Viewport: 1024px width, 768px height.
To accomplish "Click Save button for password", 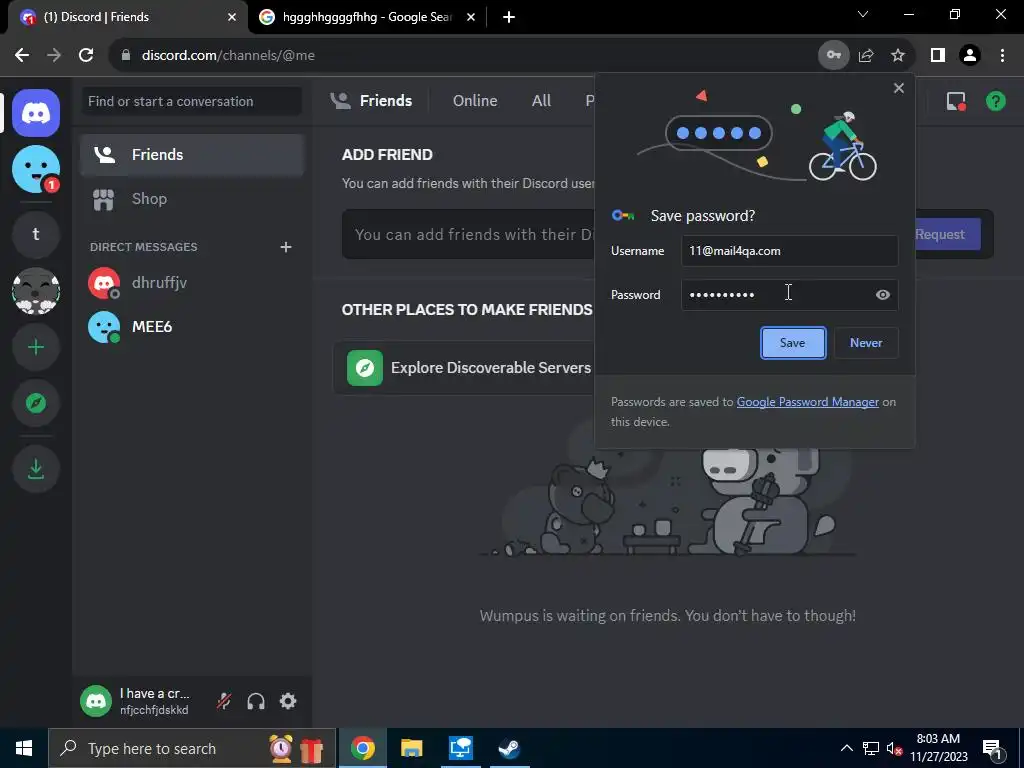I will (x=793, y=343).
